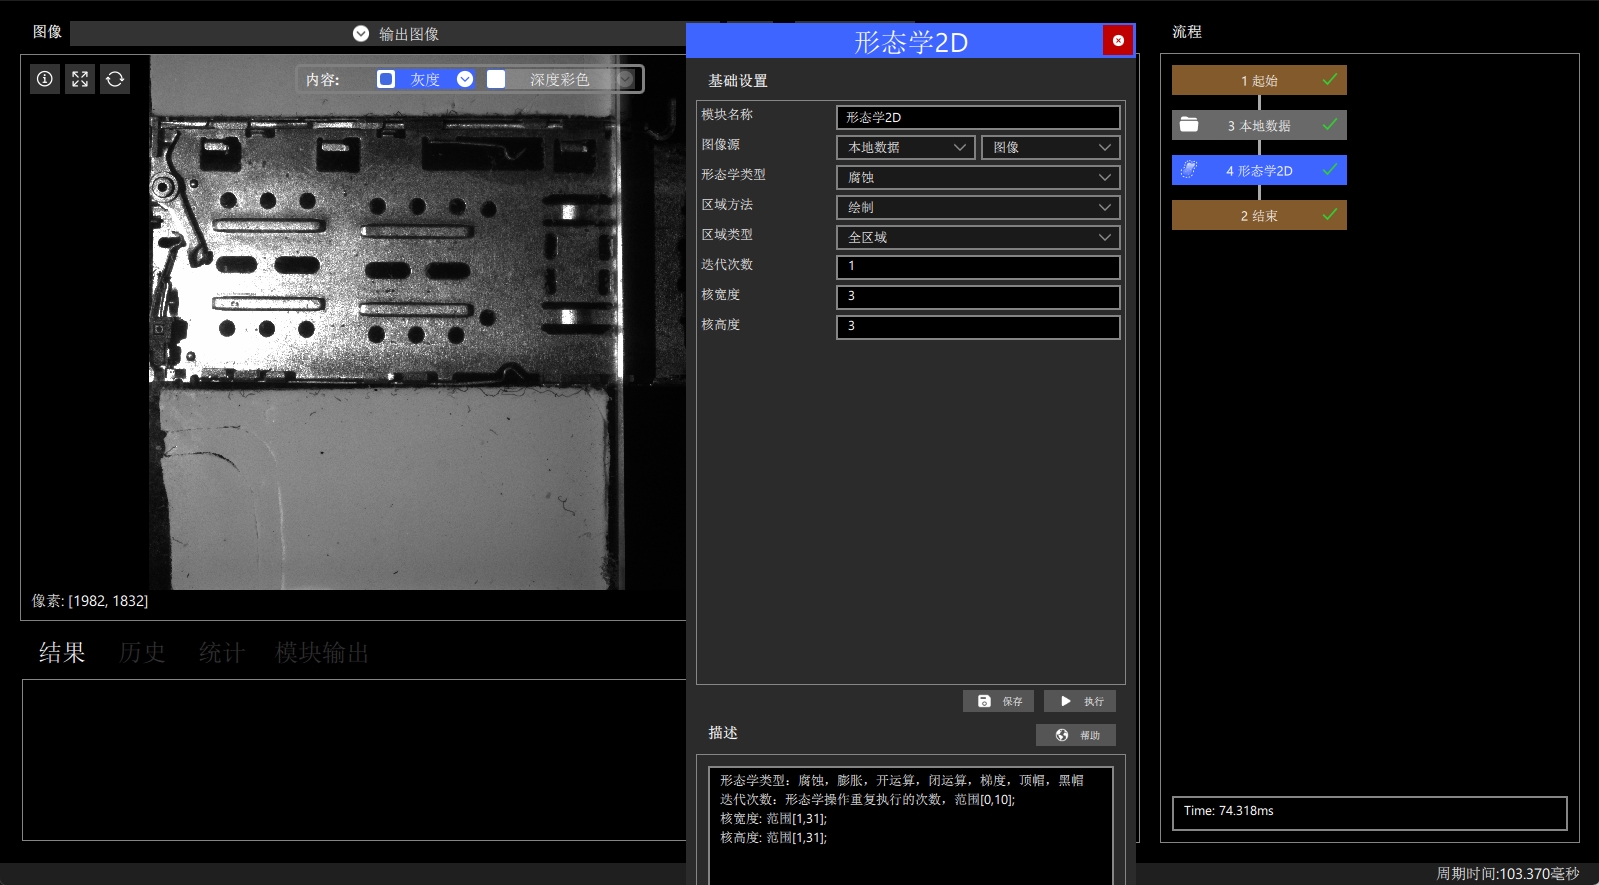This screenshot has height=885, width=1599.
Task: Click the green checkmark on 本地数据 node
Action: click(x=1330, y=124)
